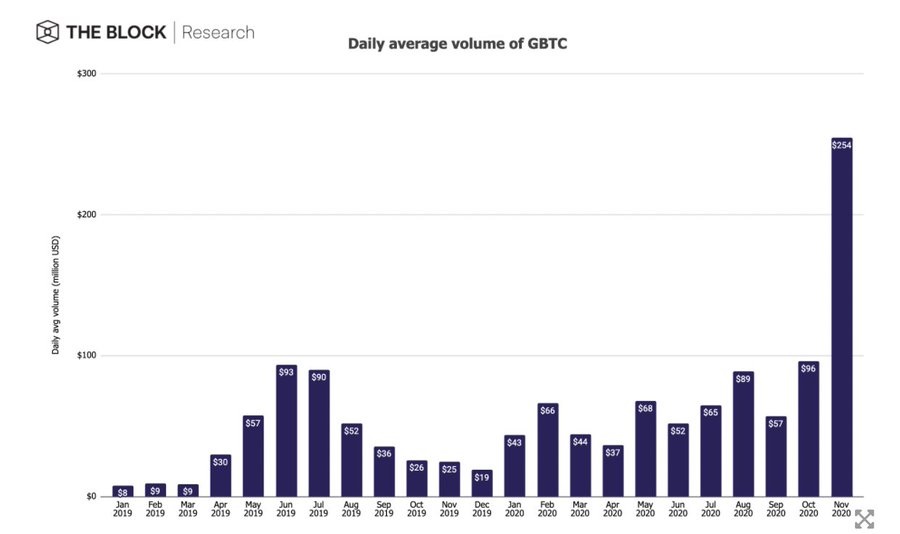
Task: Click the 'Jun 2019' x-axis label
Action: coord(286,509)
